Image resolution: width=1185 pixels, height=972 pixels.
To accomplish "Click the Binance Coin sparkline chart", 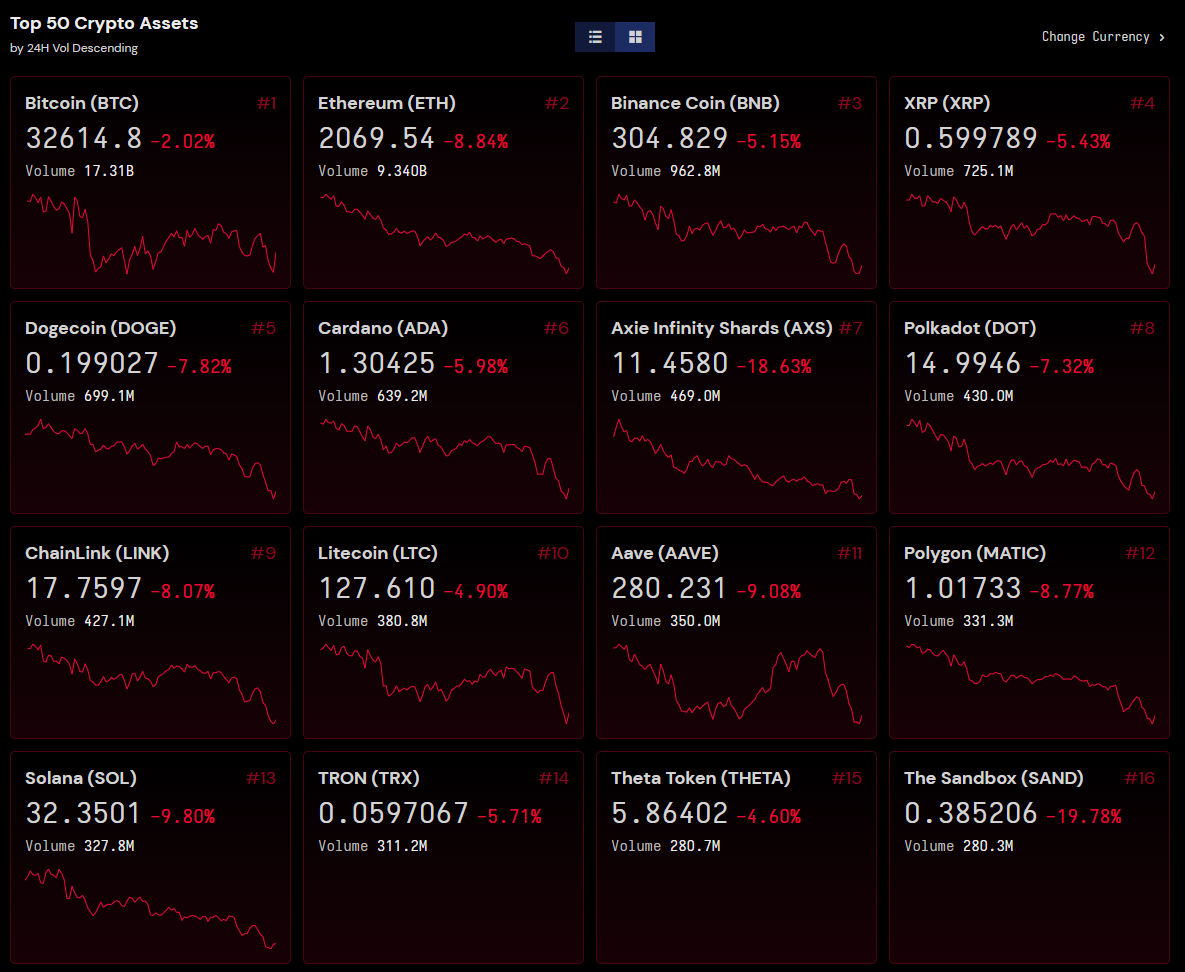I will pyautogui.click(x=737, y=234).
